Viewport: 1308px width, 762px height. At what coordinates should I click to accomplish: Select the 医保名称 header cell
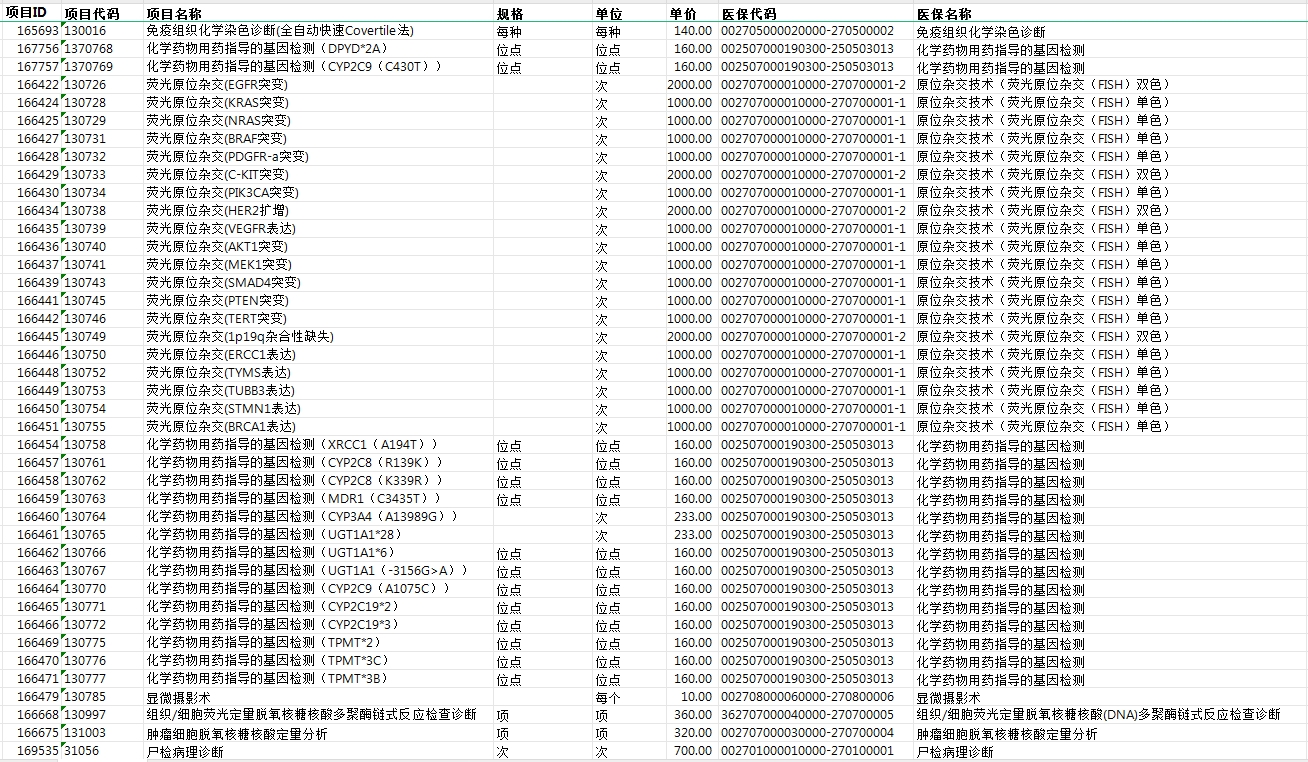pos(944,14)
